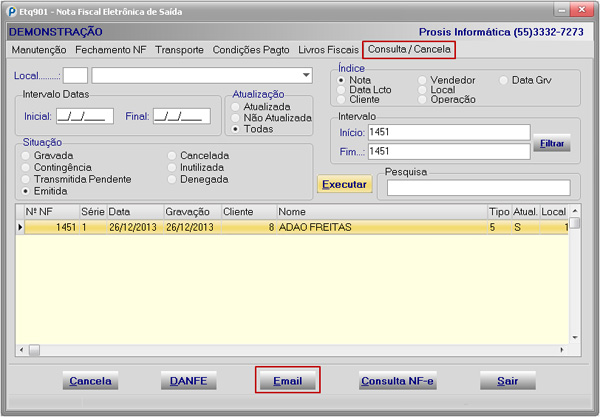Viewport: 600px width, 417px height.
Task: Click the horizontal scrollbar thumb
Action: (34, 350)
